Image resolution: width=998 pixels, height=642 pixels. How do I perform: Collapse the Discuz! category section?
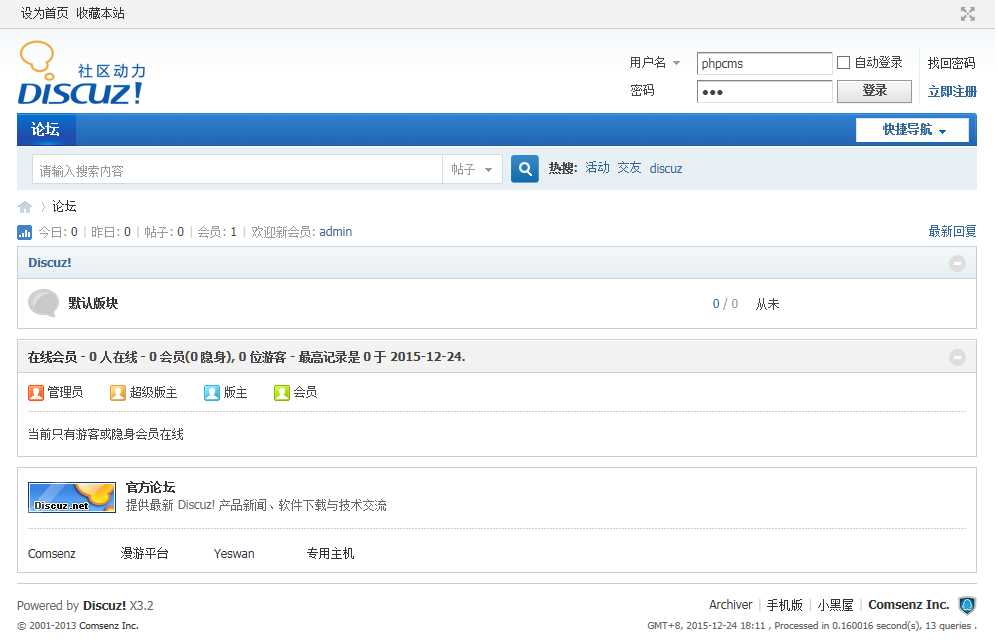click(x=957, y=263)
